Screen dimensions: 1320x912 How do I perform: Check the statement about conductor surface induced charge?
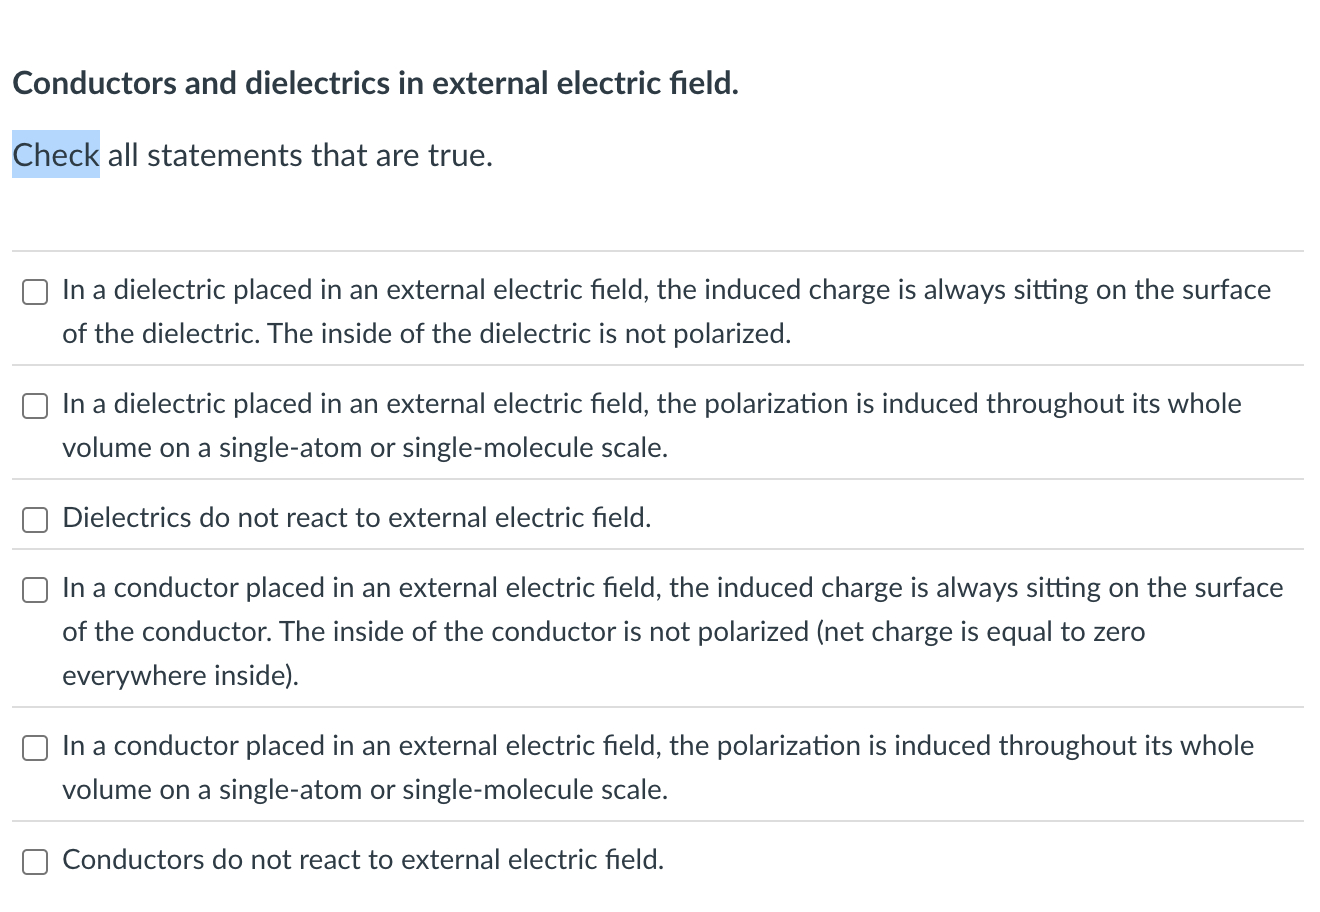pos(35,590)
